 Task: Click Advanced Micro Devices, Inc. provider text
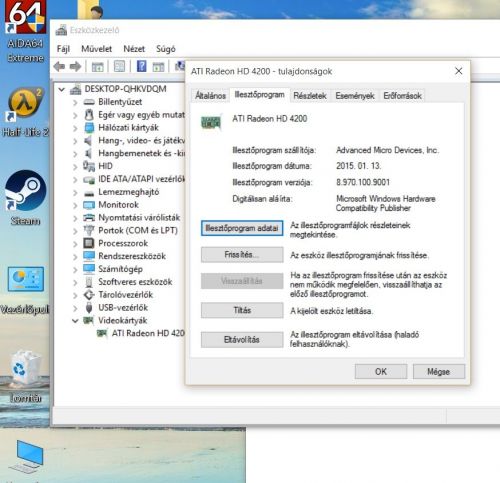tap(387, 150)
